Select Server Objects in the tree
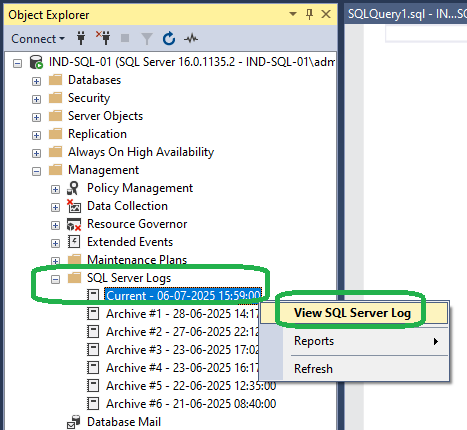This screenshot has width=467, height=430. [105, 116]
